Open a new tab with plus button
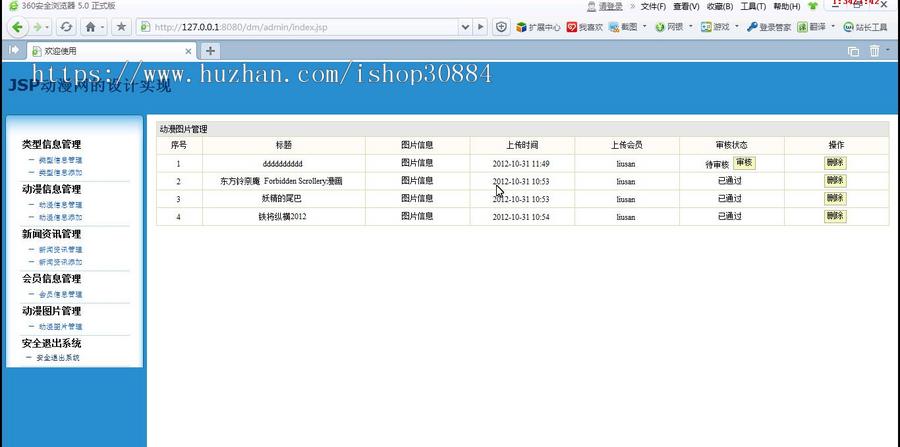Screen dimensions: 900x447 point(210,51)
